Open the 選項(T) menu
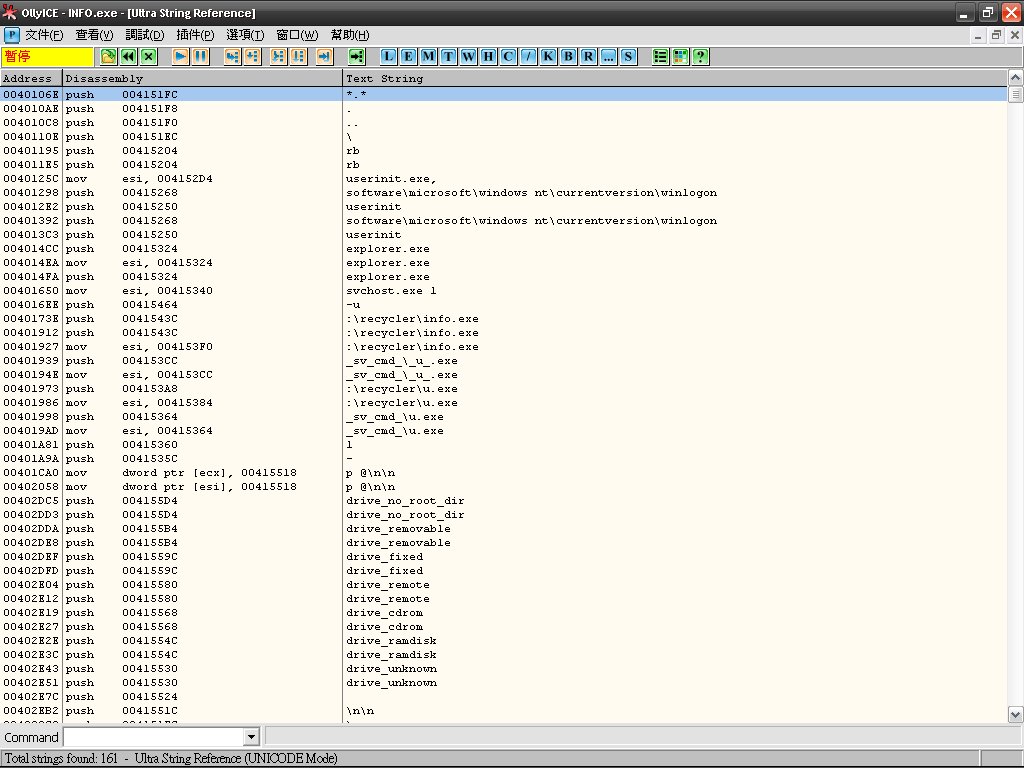Screen dimensions: 1024x768 click(x=245, y=35)
